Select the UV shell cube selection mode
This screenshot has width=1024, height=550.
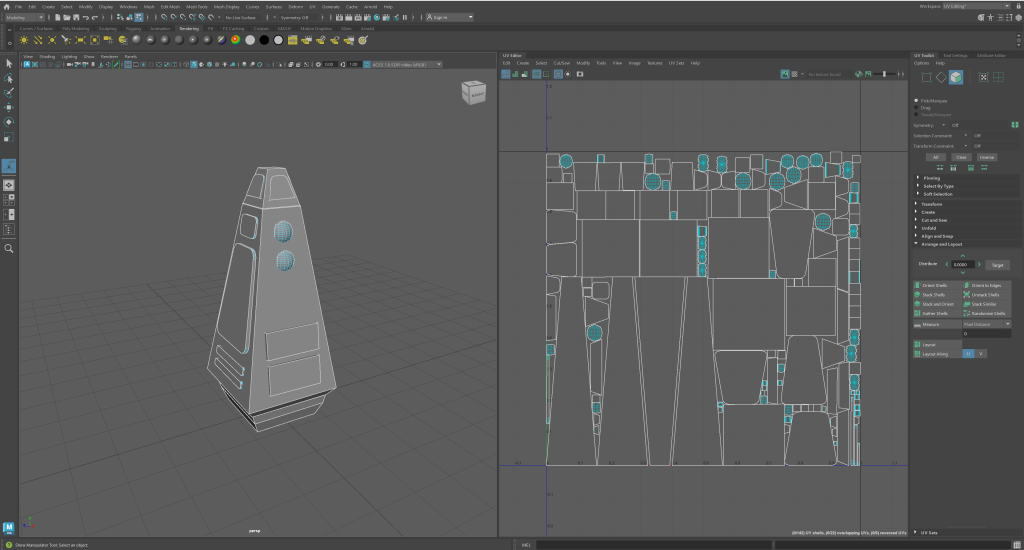click(956, 78)
